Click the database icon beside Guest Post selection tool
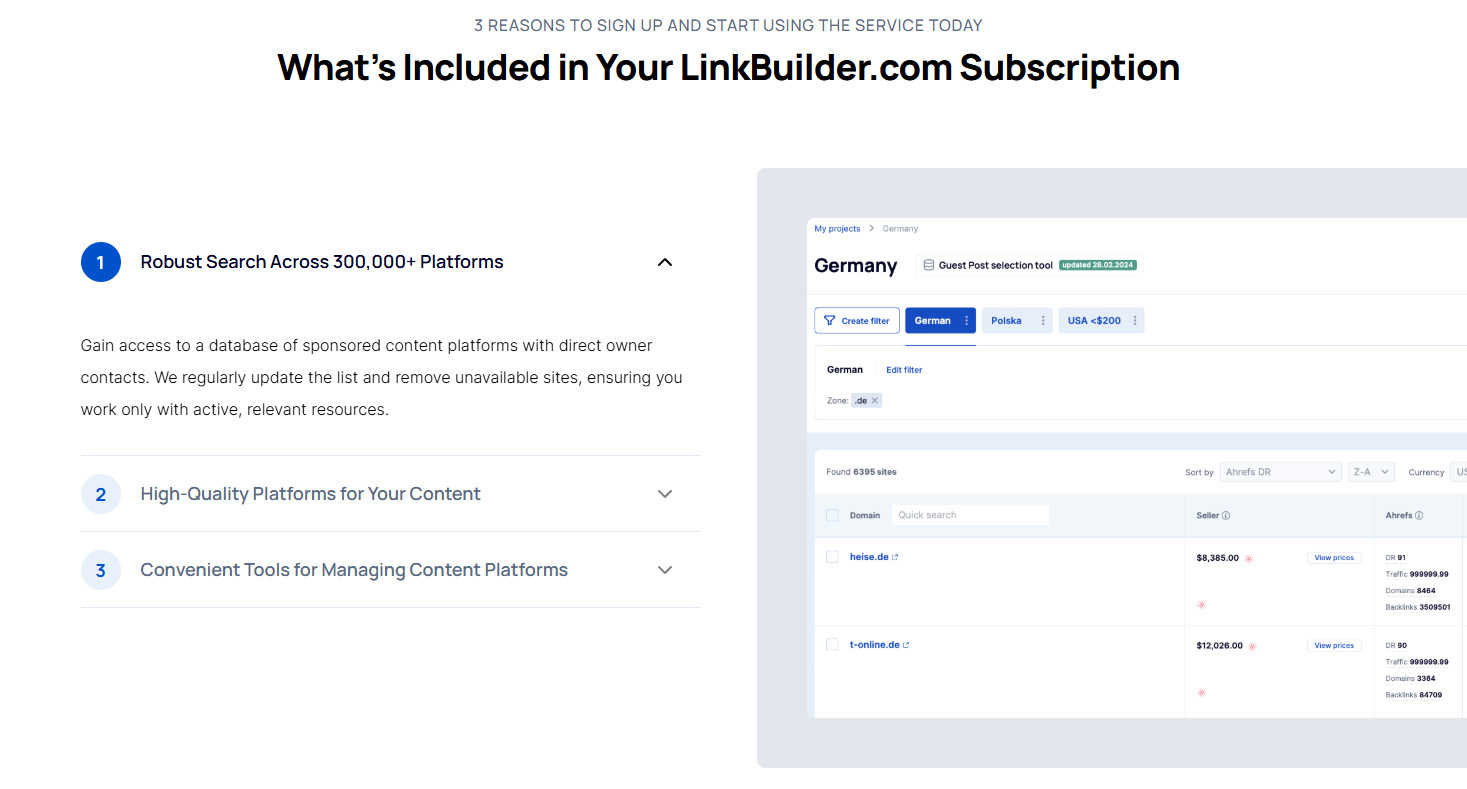 pos(928,266)
